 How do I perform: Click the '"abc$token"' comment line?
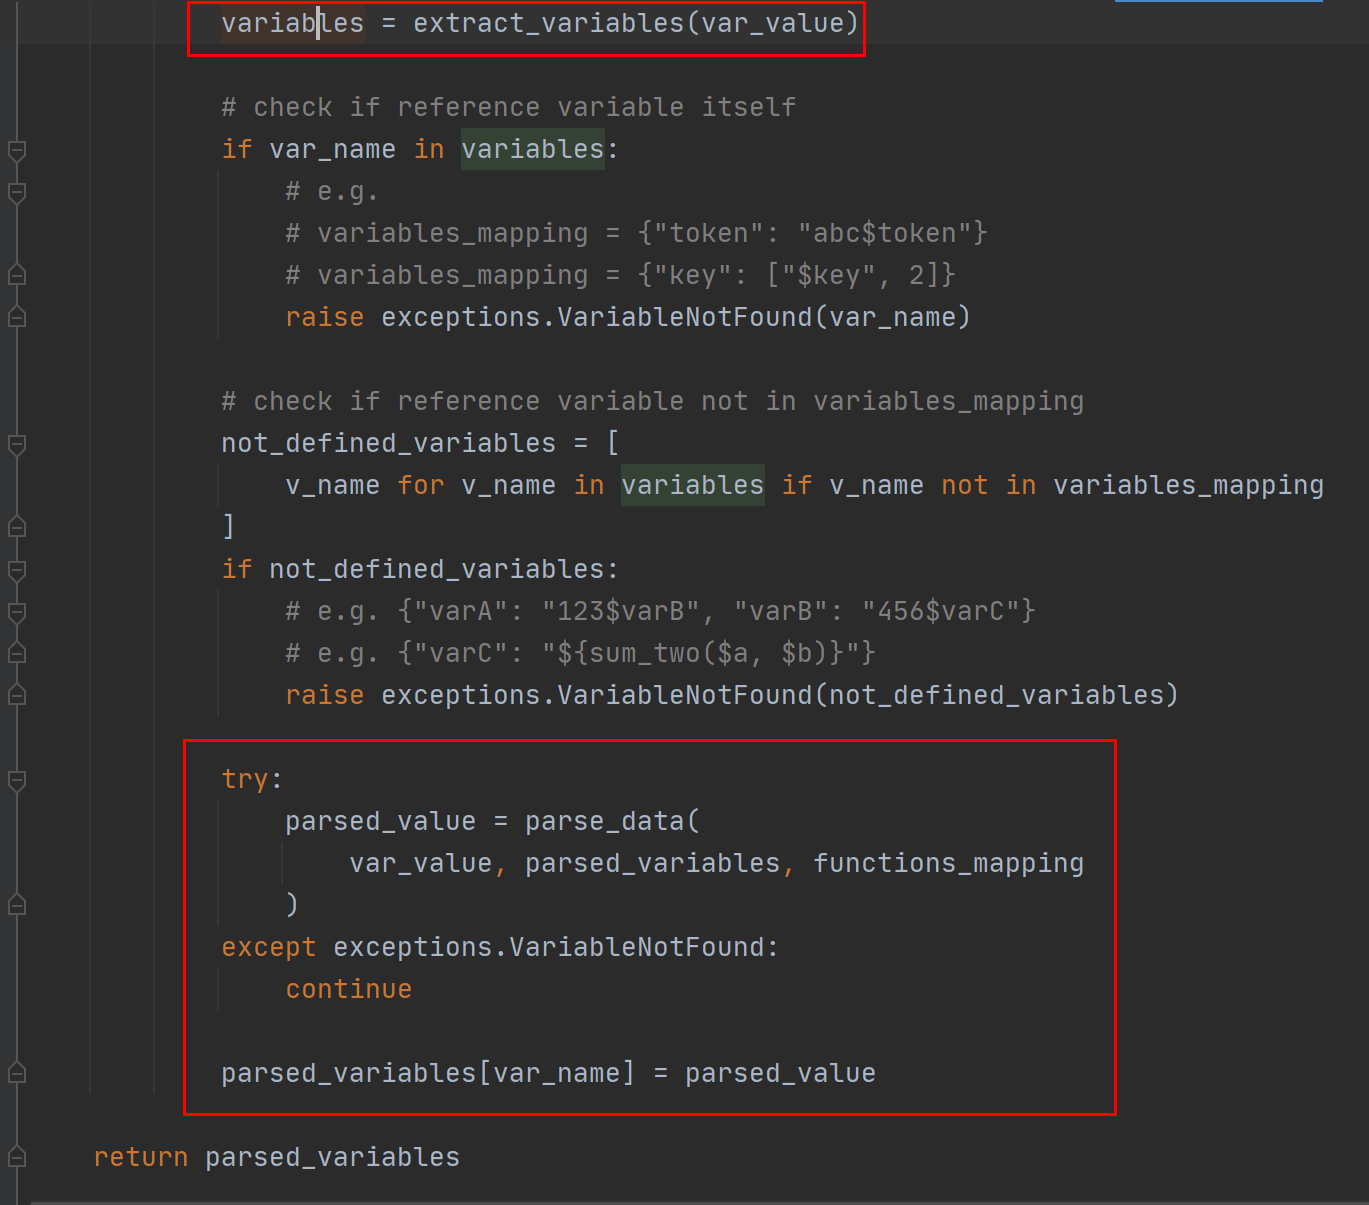[x=636, y=233]
